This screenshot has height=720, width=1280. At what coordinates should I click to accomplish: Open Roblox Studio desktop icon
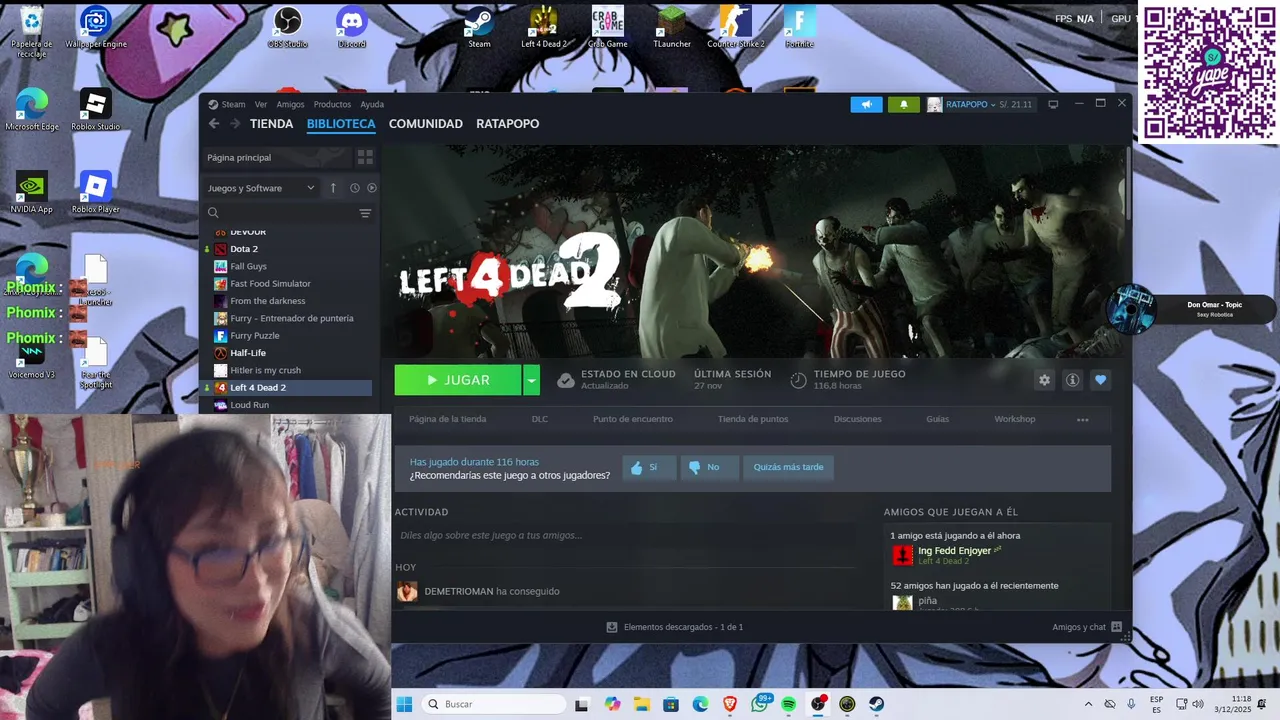click(96, 109)
